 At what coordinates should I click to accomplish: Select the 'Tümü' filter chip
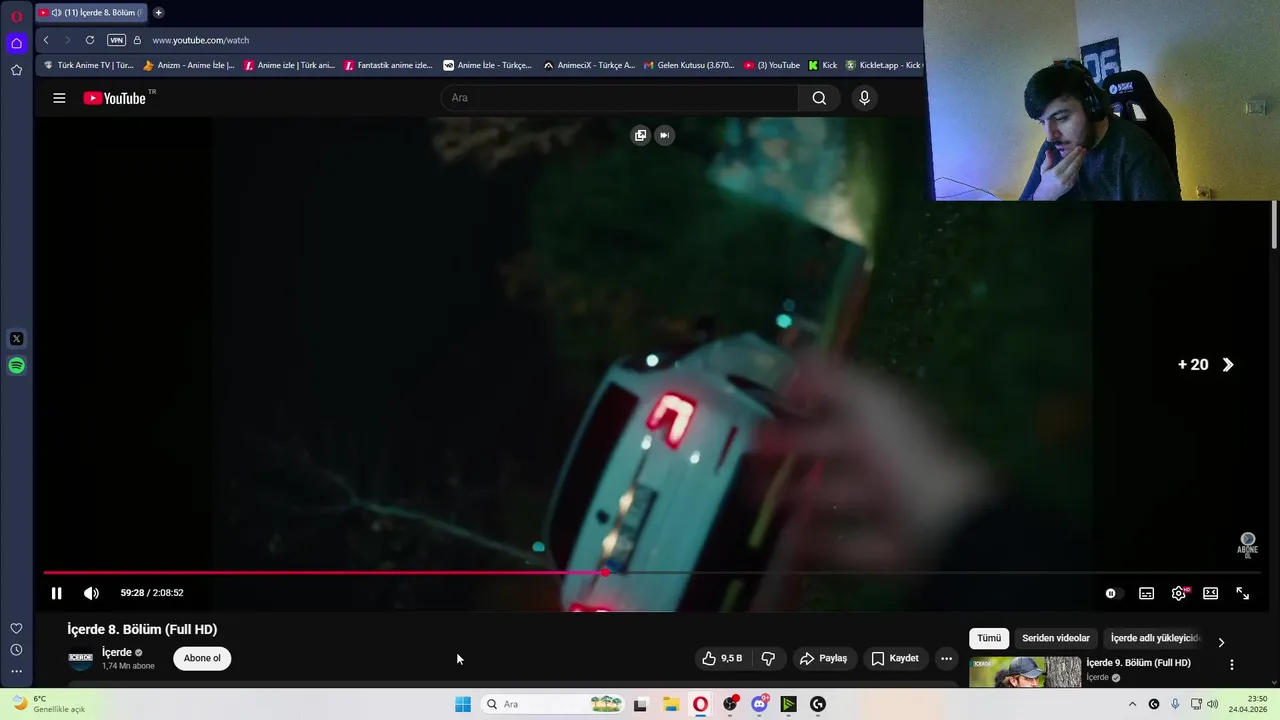coord(989,638)
